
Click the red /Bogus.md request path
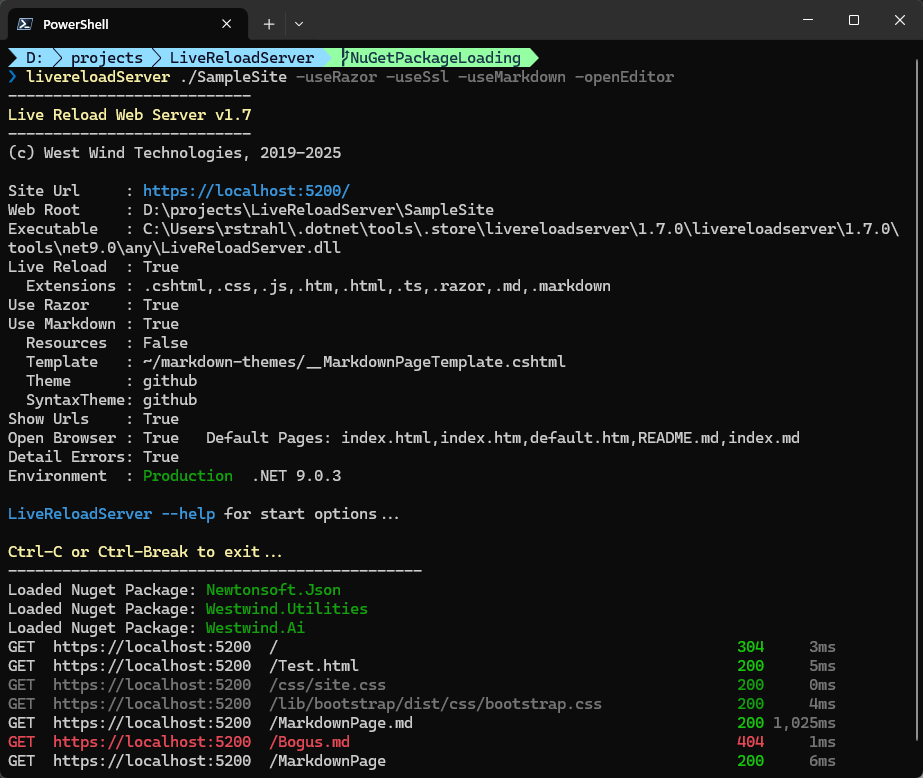click(x=310, y=742)
